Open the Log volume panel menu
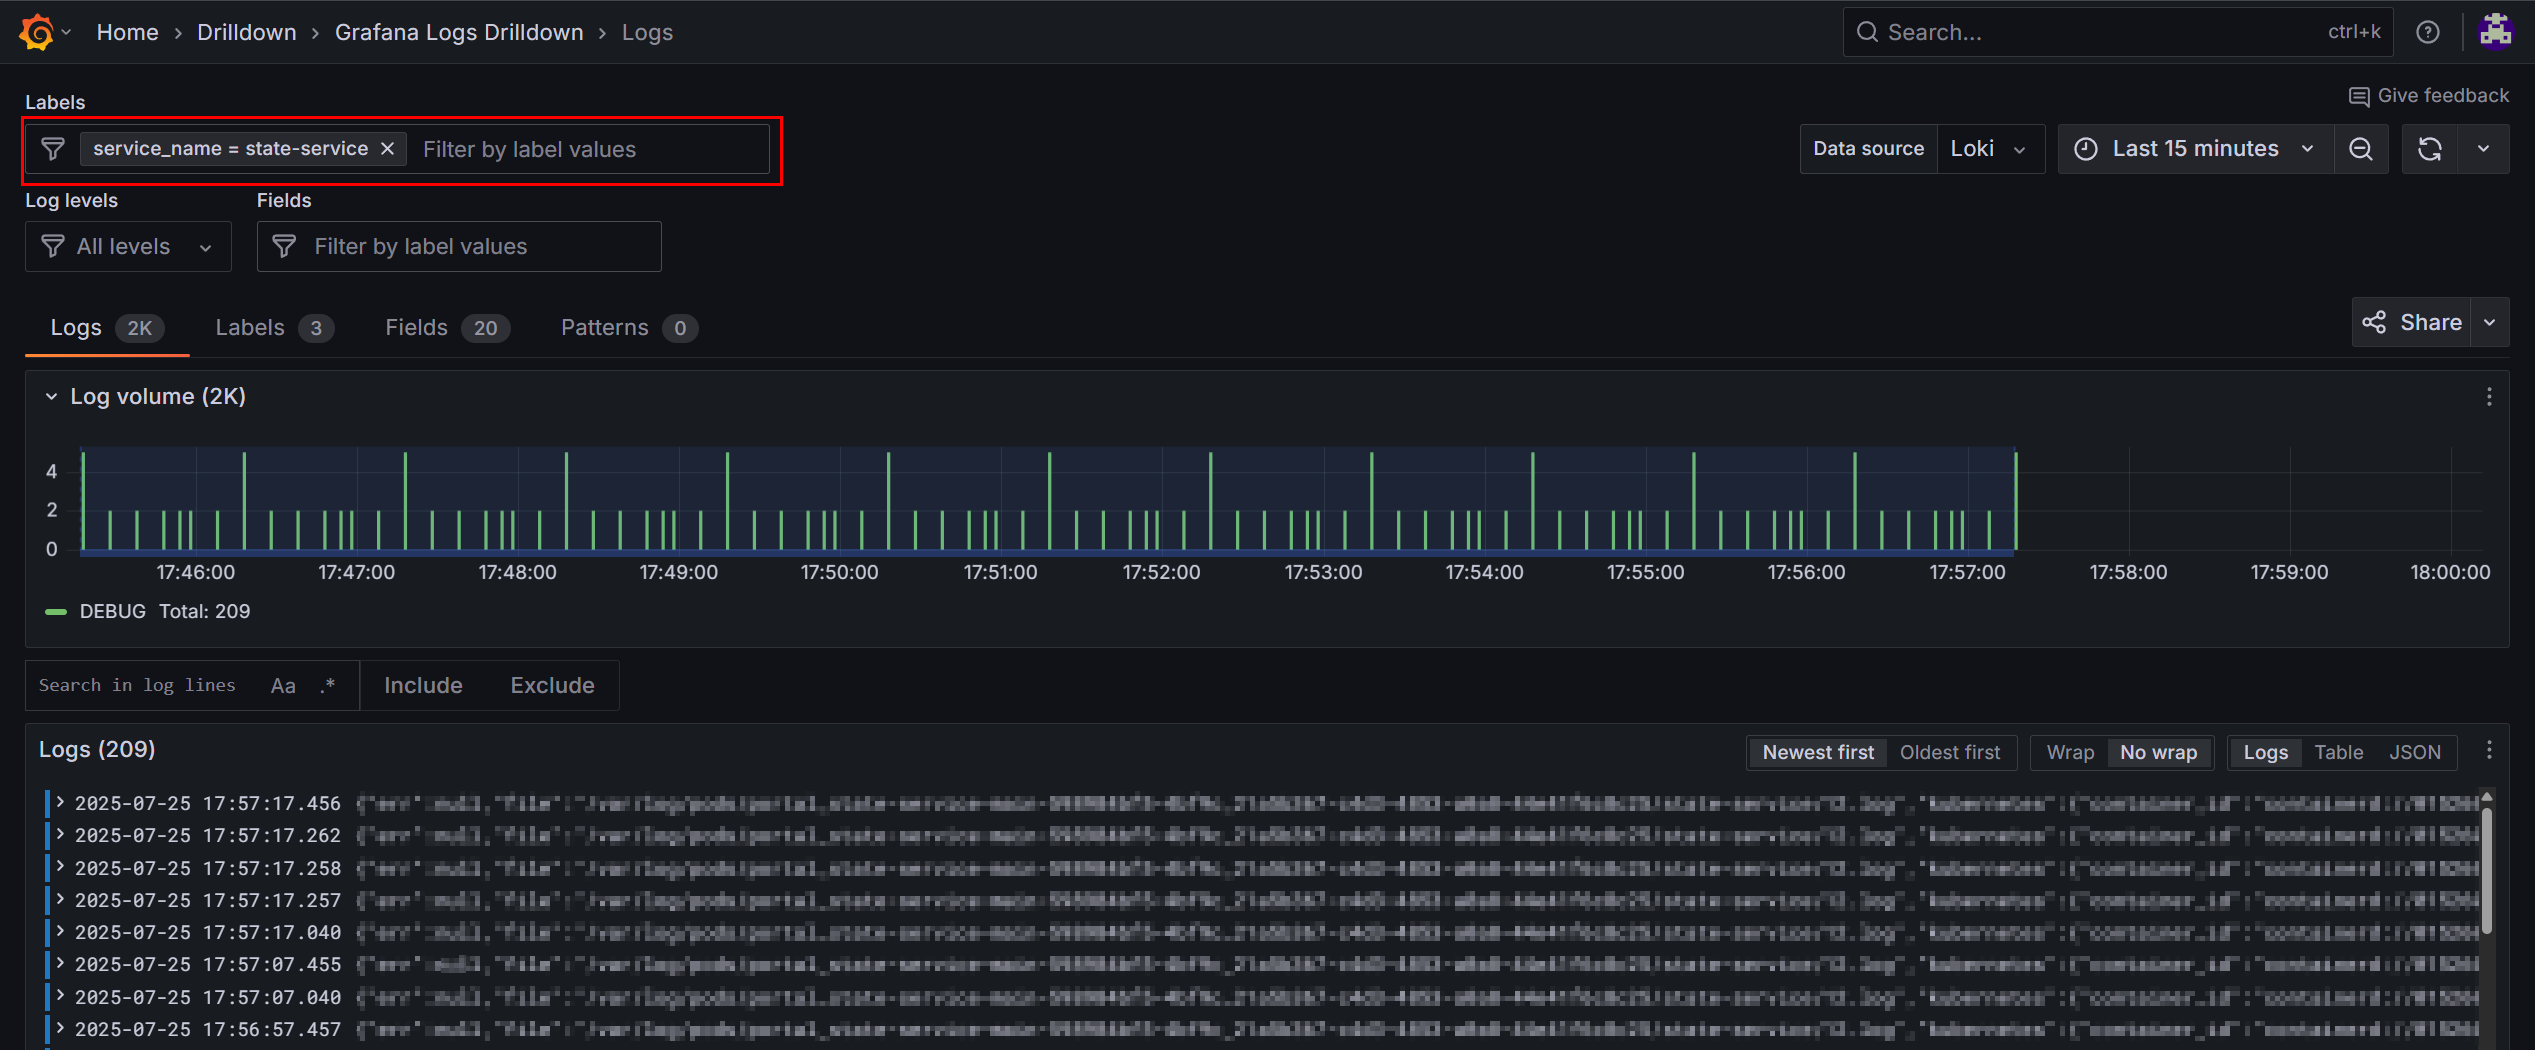Screen dimensions: 2535x1050 (x=2489, y=397)
